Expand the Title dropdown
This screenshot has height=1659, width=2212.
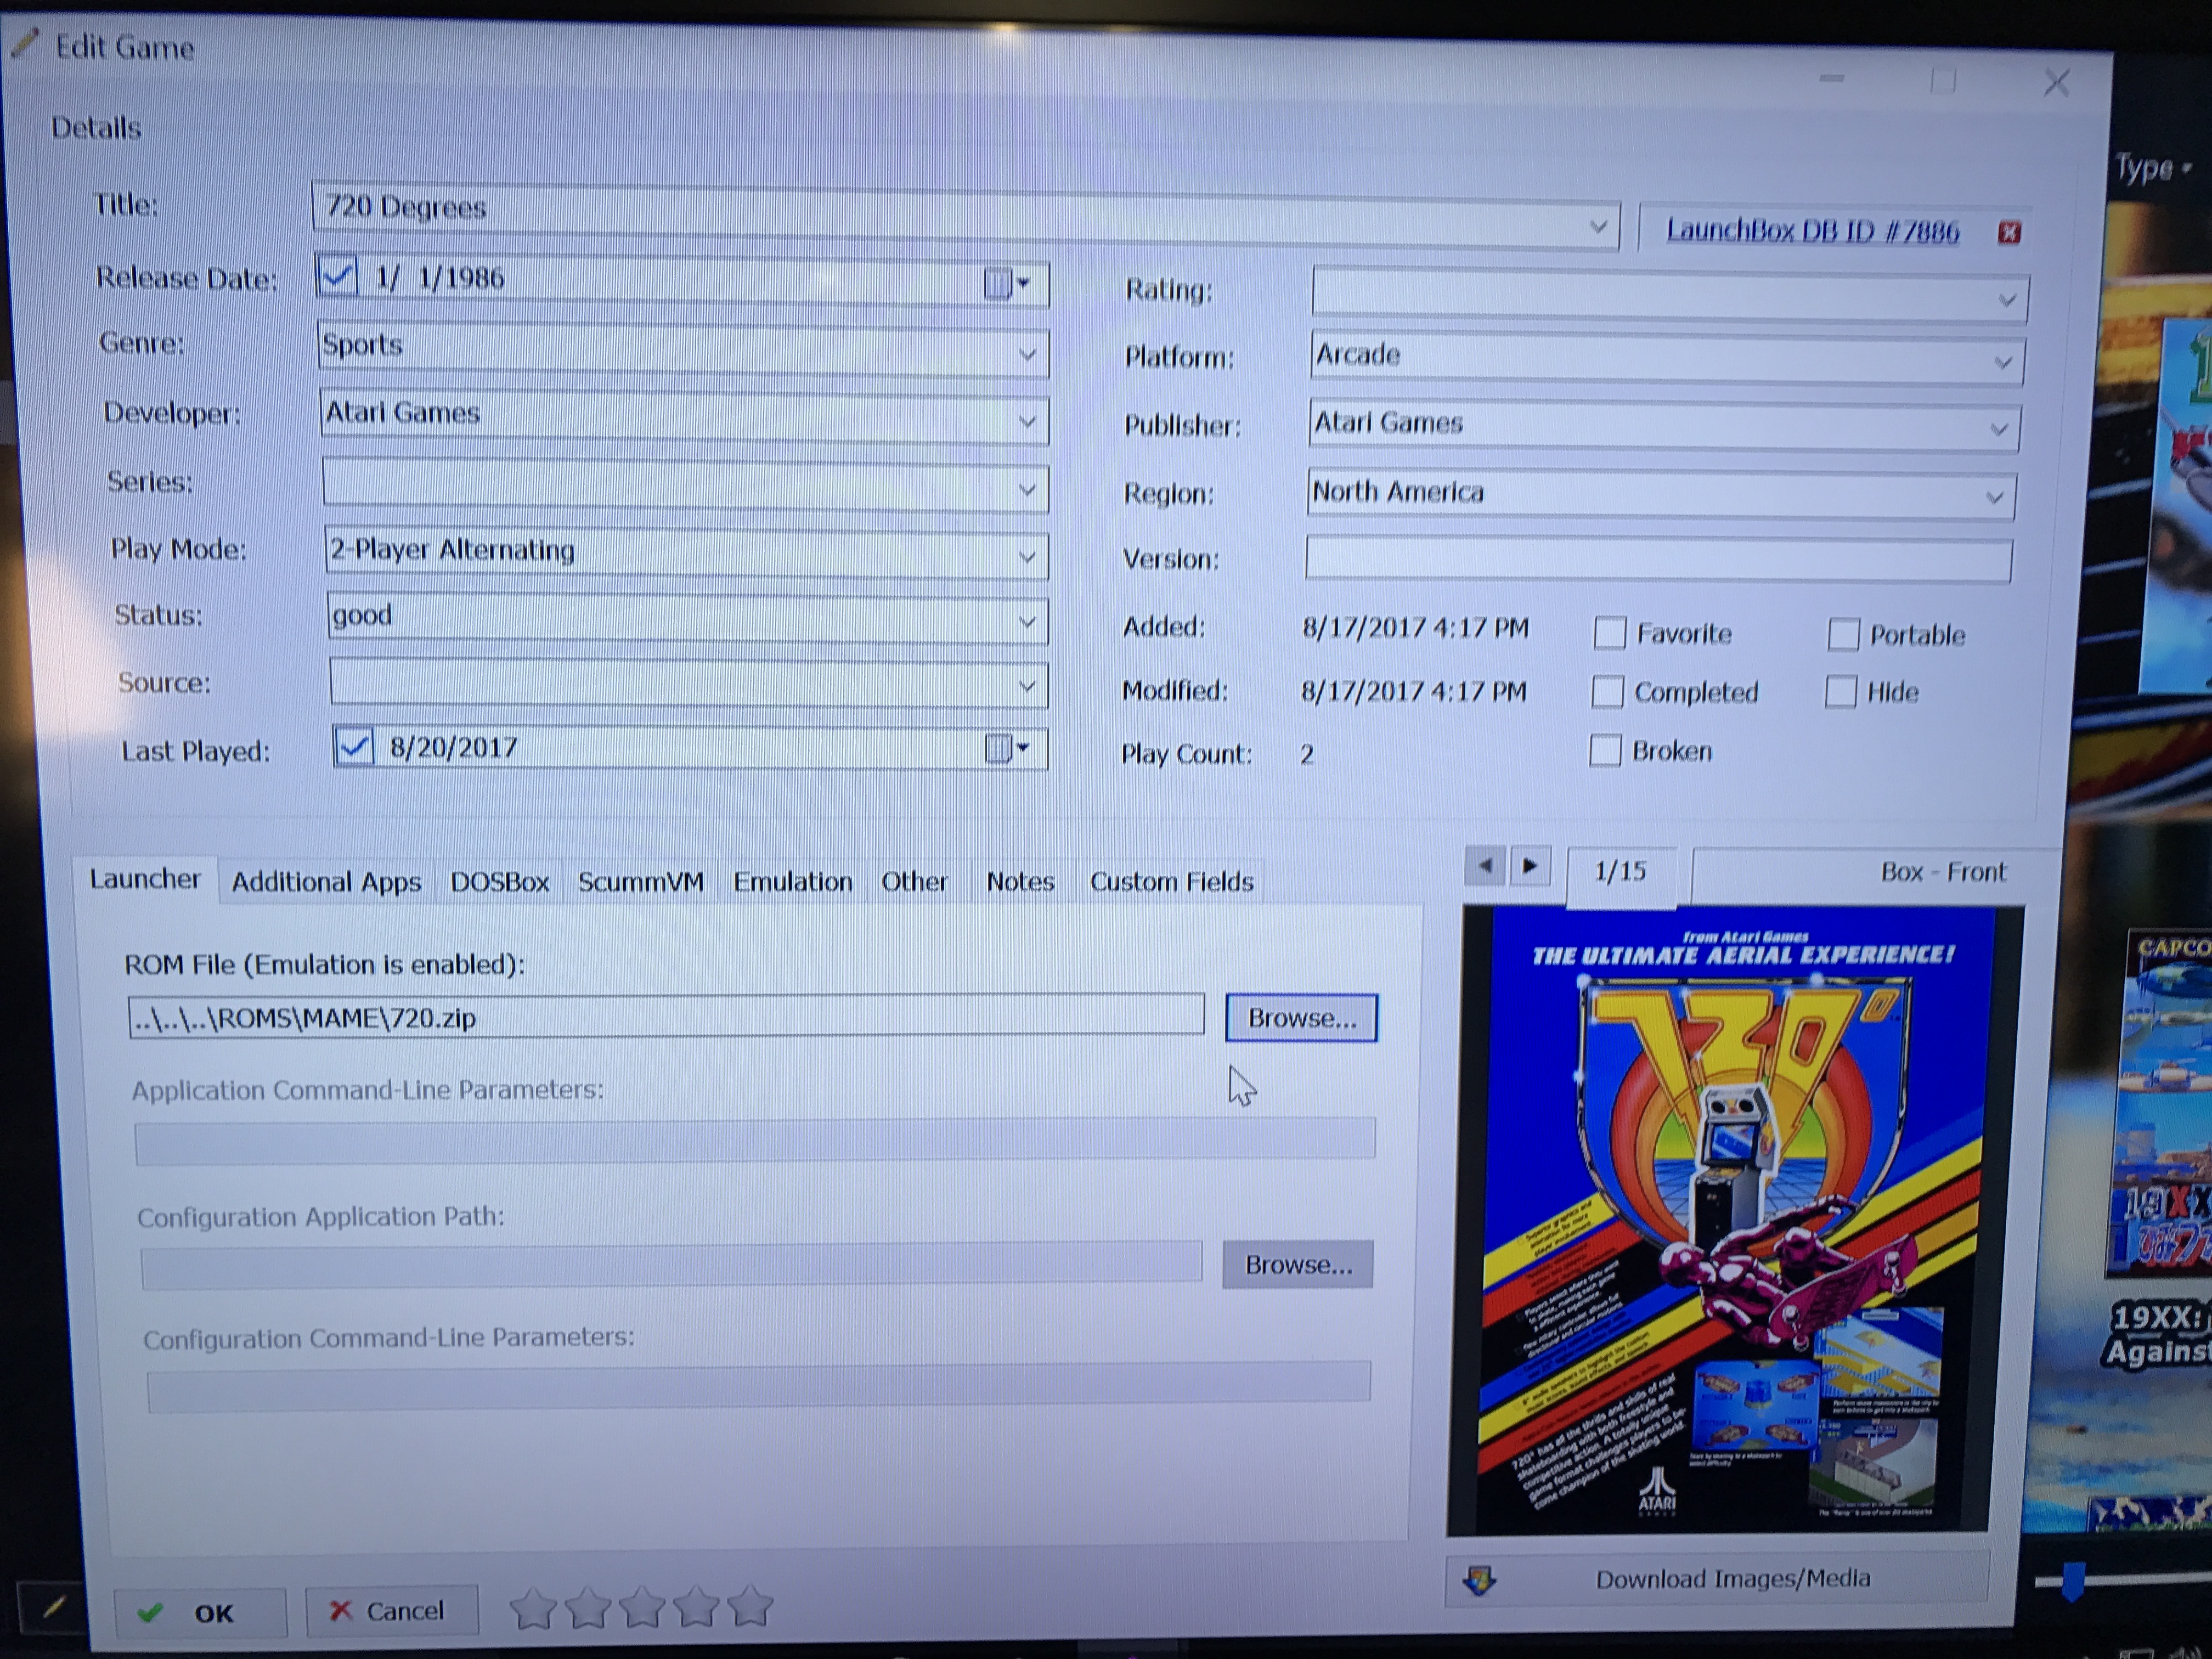pyautogui.click(x=1598, y=228)
